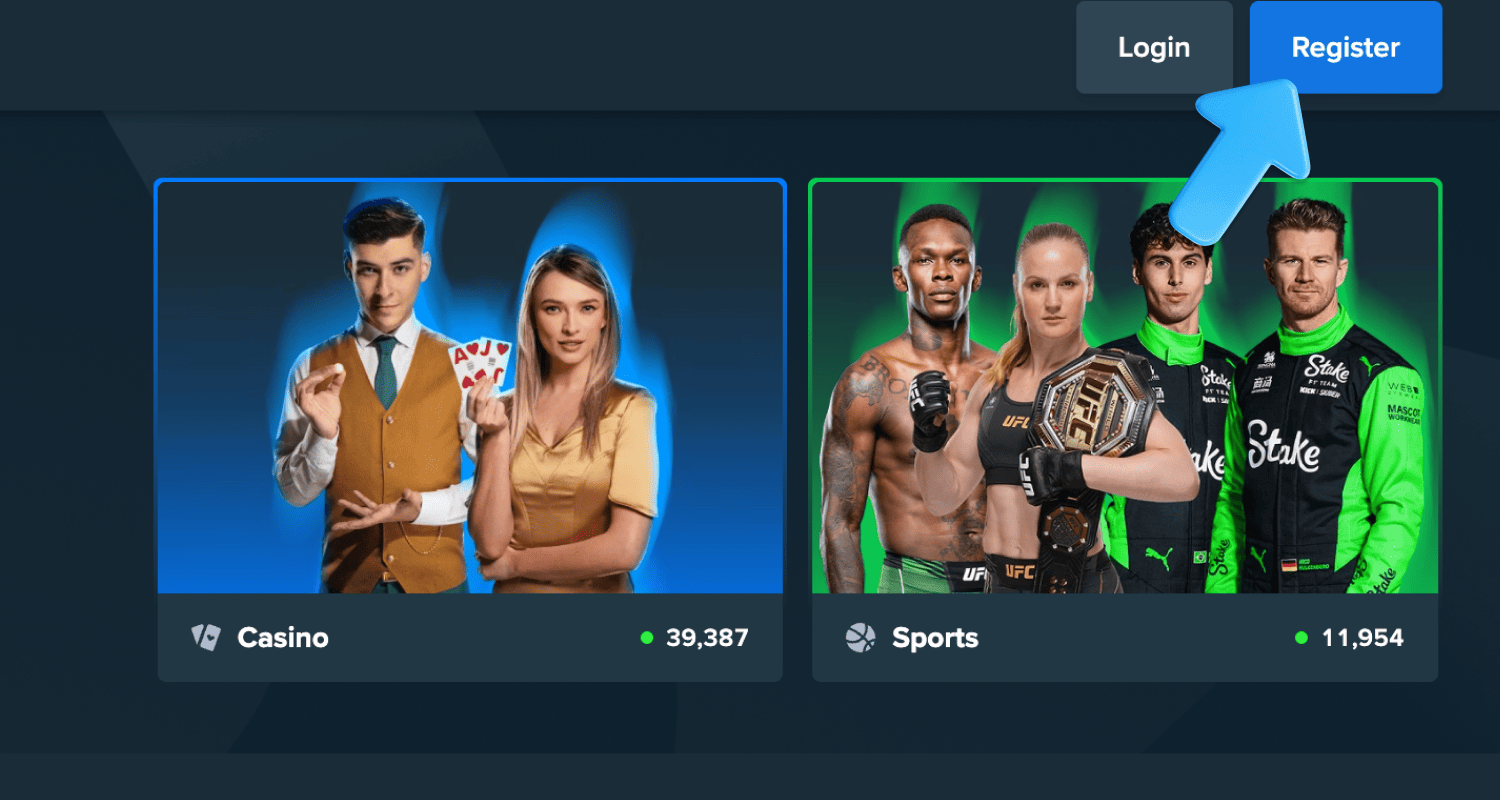Click the large Stake logo on racing suit
The height and width of the screenshot is (800, 1500).
point(1284,446)
